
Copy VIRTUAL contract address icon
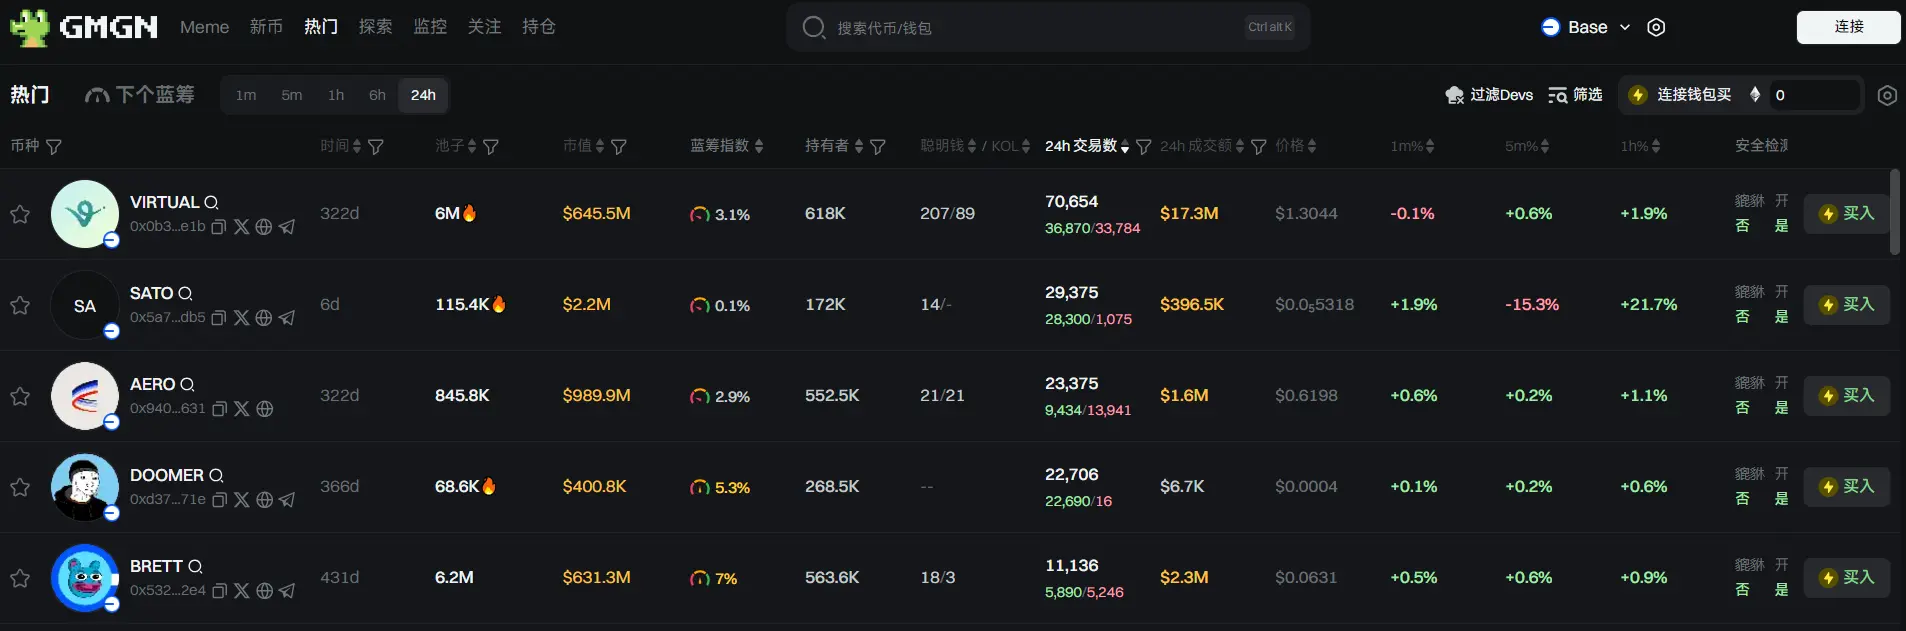(x=219, y=227)
